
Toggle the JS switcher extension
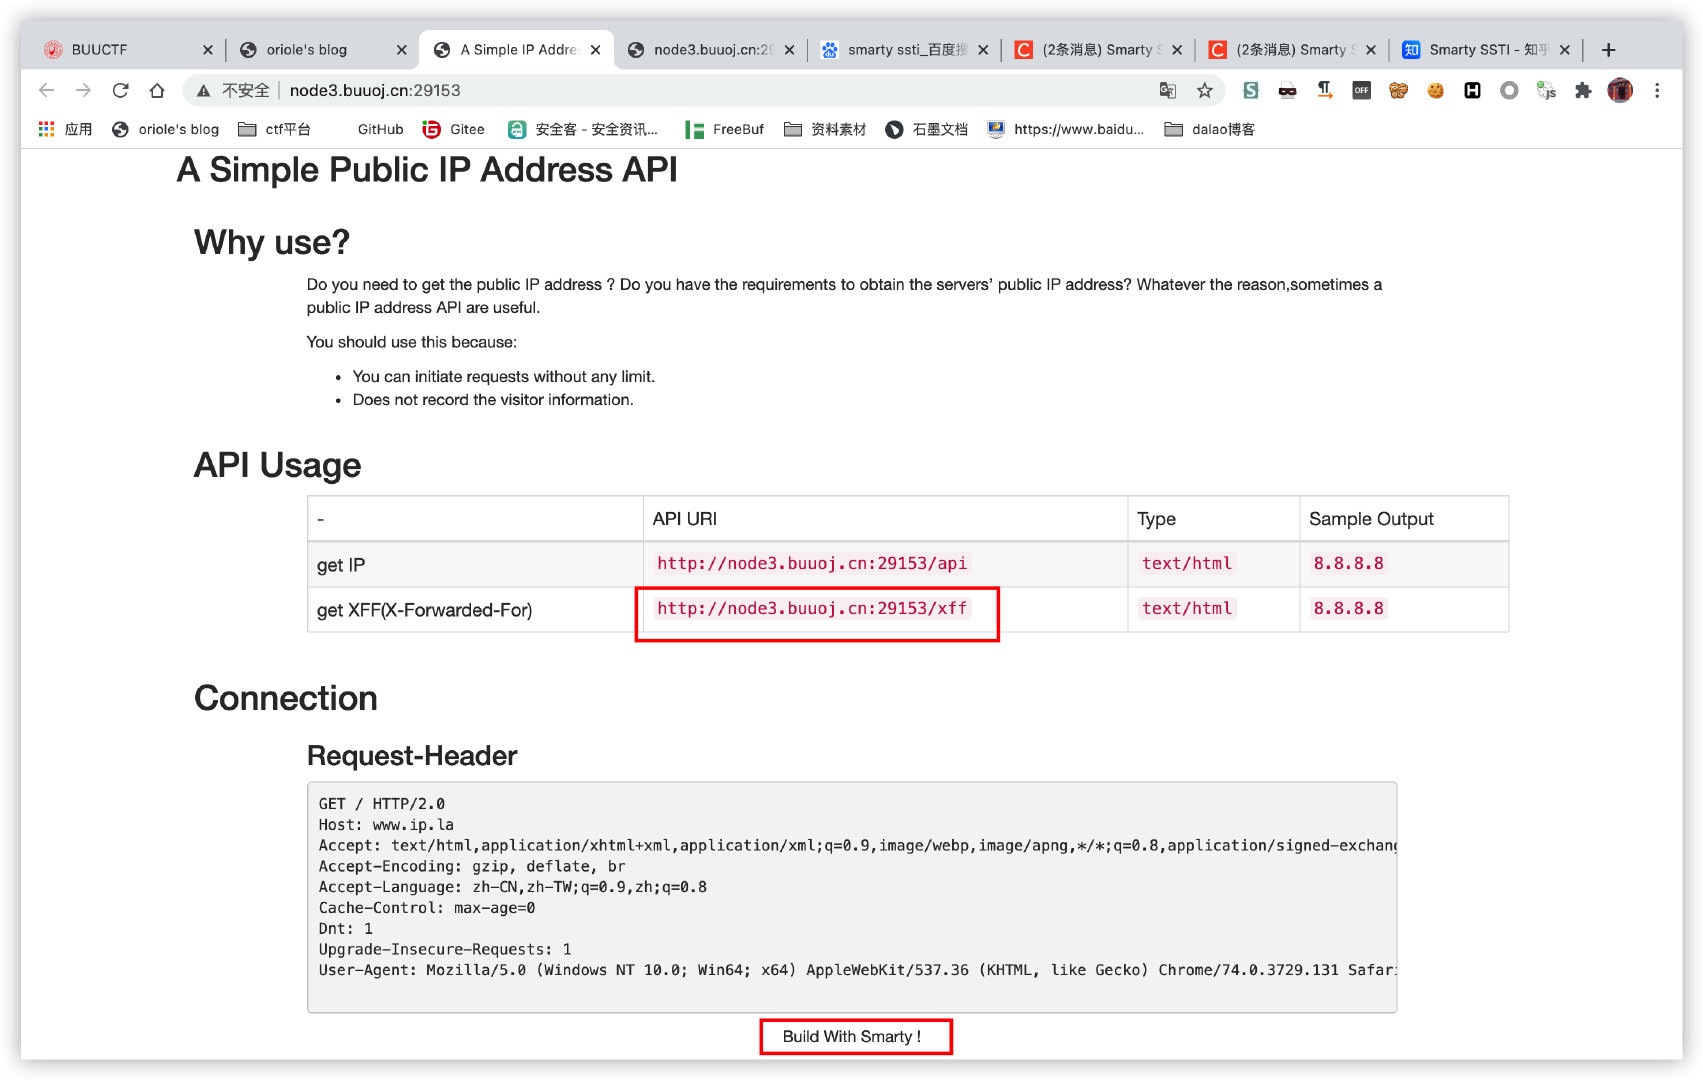click(1546, 91)
